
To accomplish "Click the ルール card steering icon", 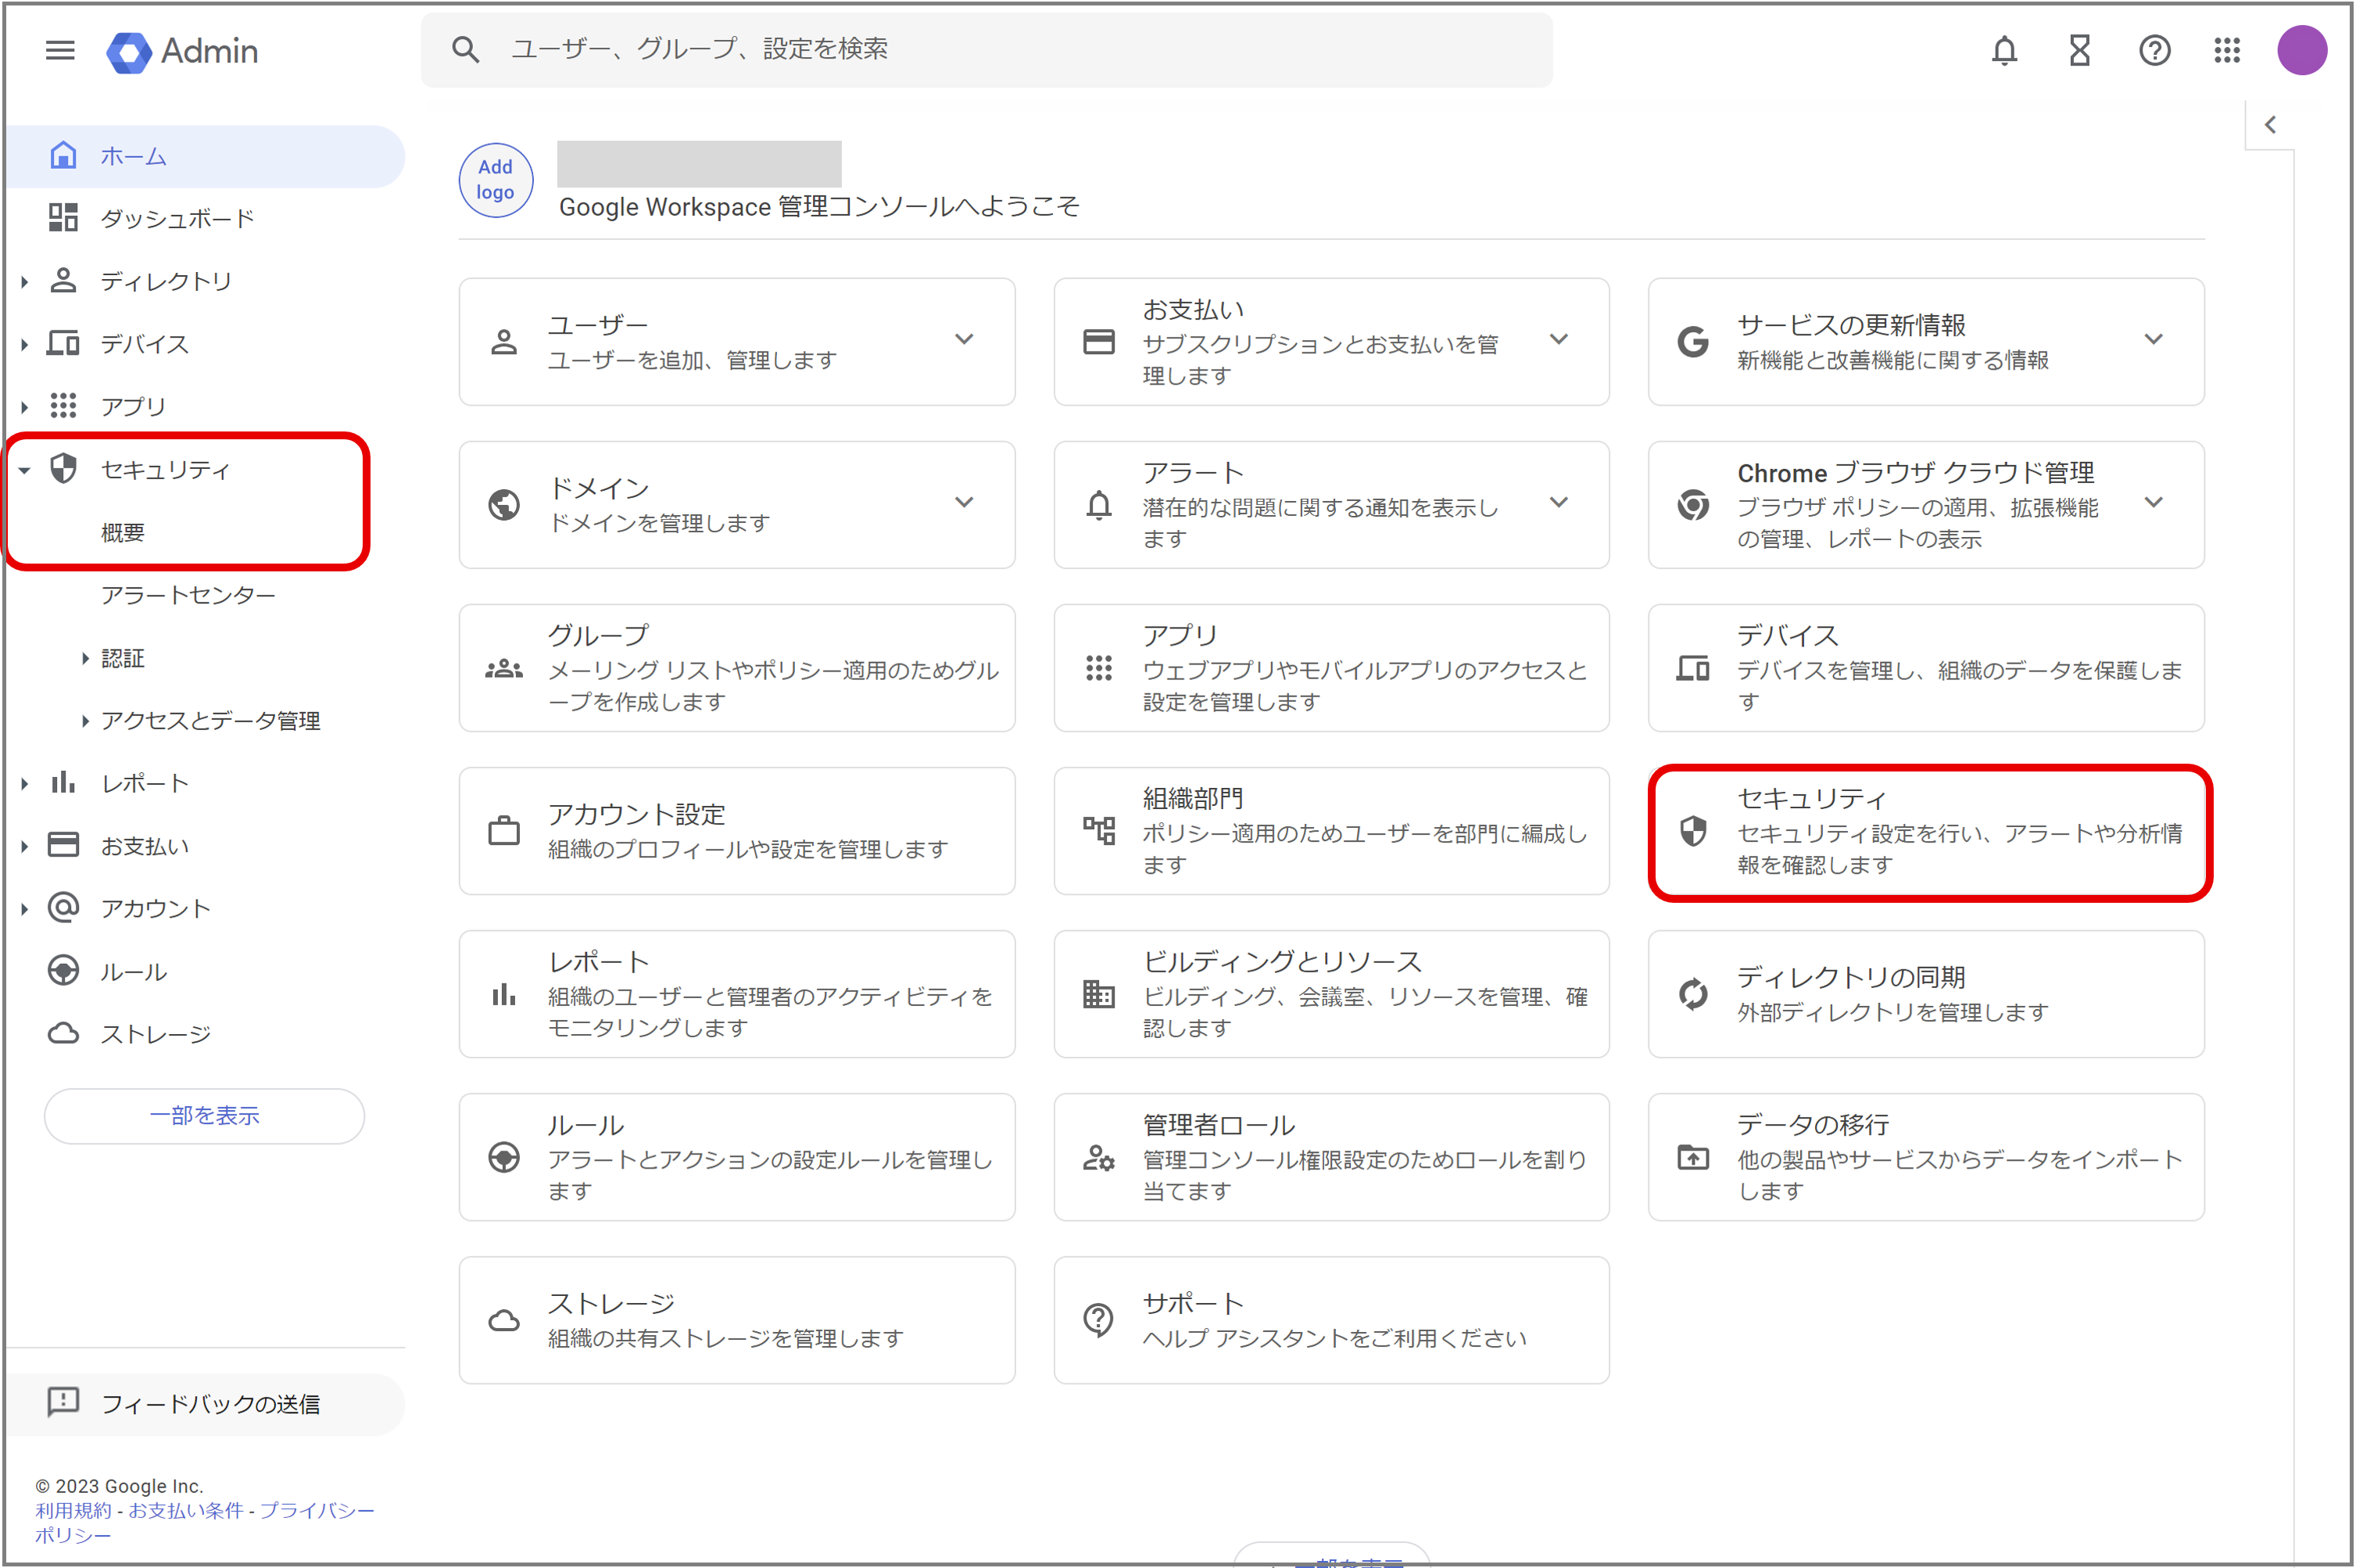I will pos(504,1157).
